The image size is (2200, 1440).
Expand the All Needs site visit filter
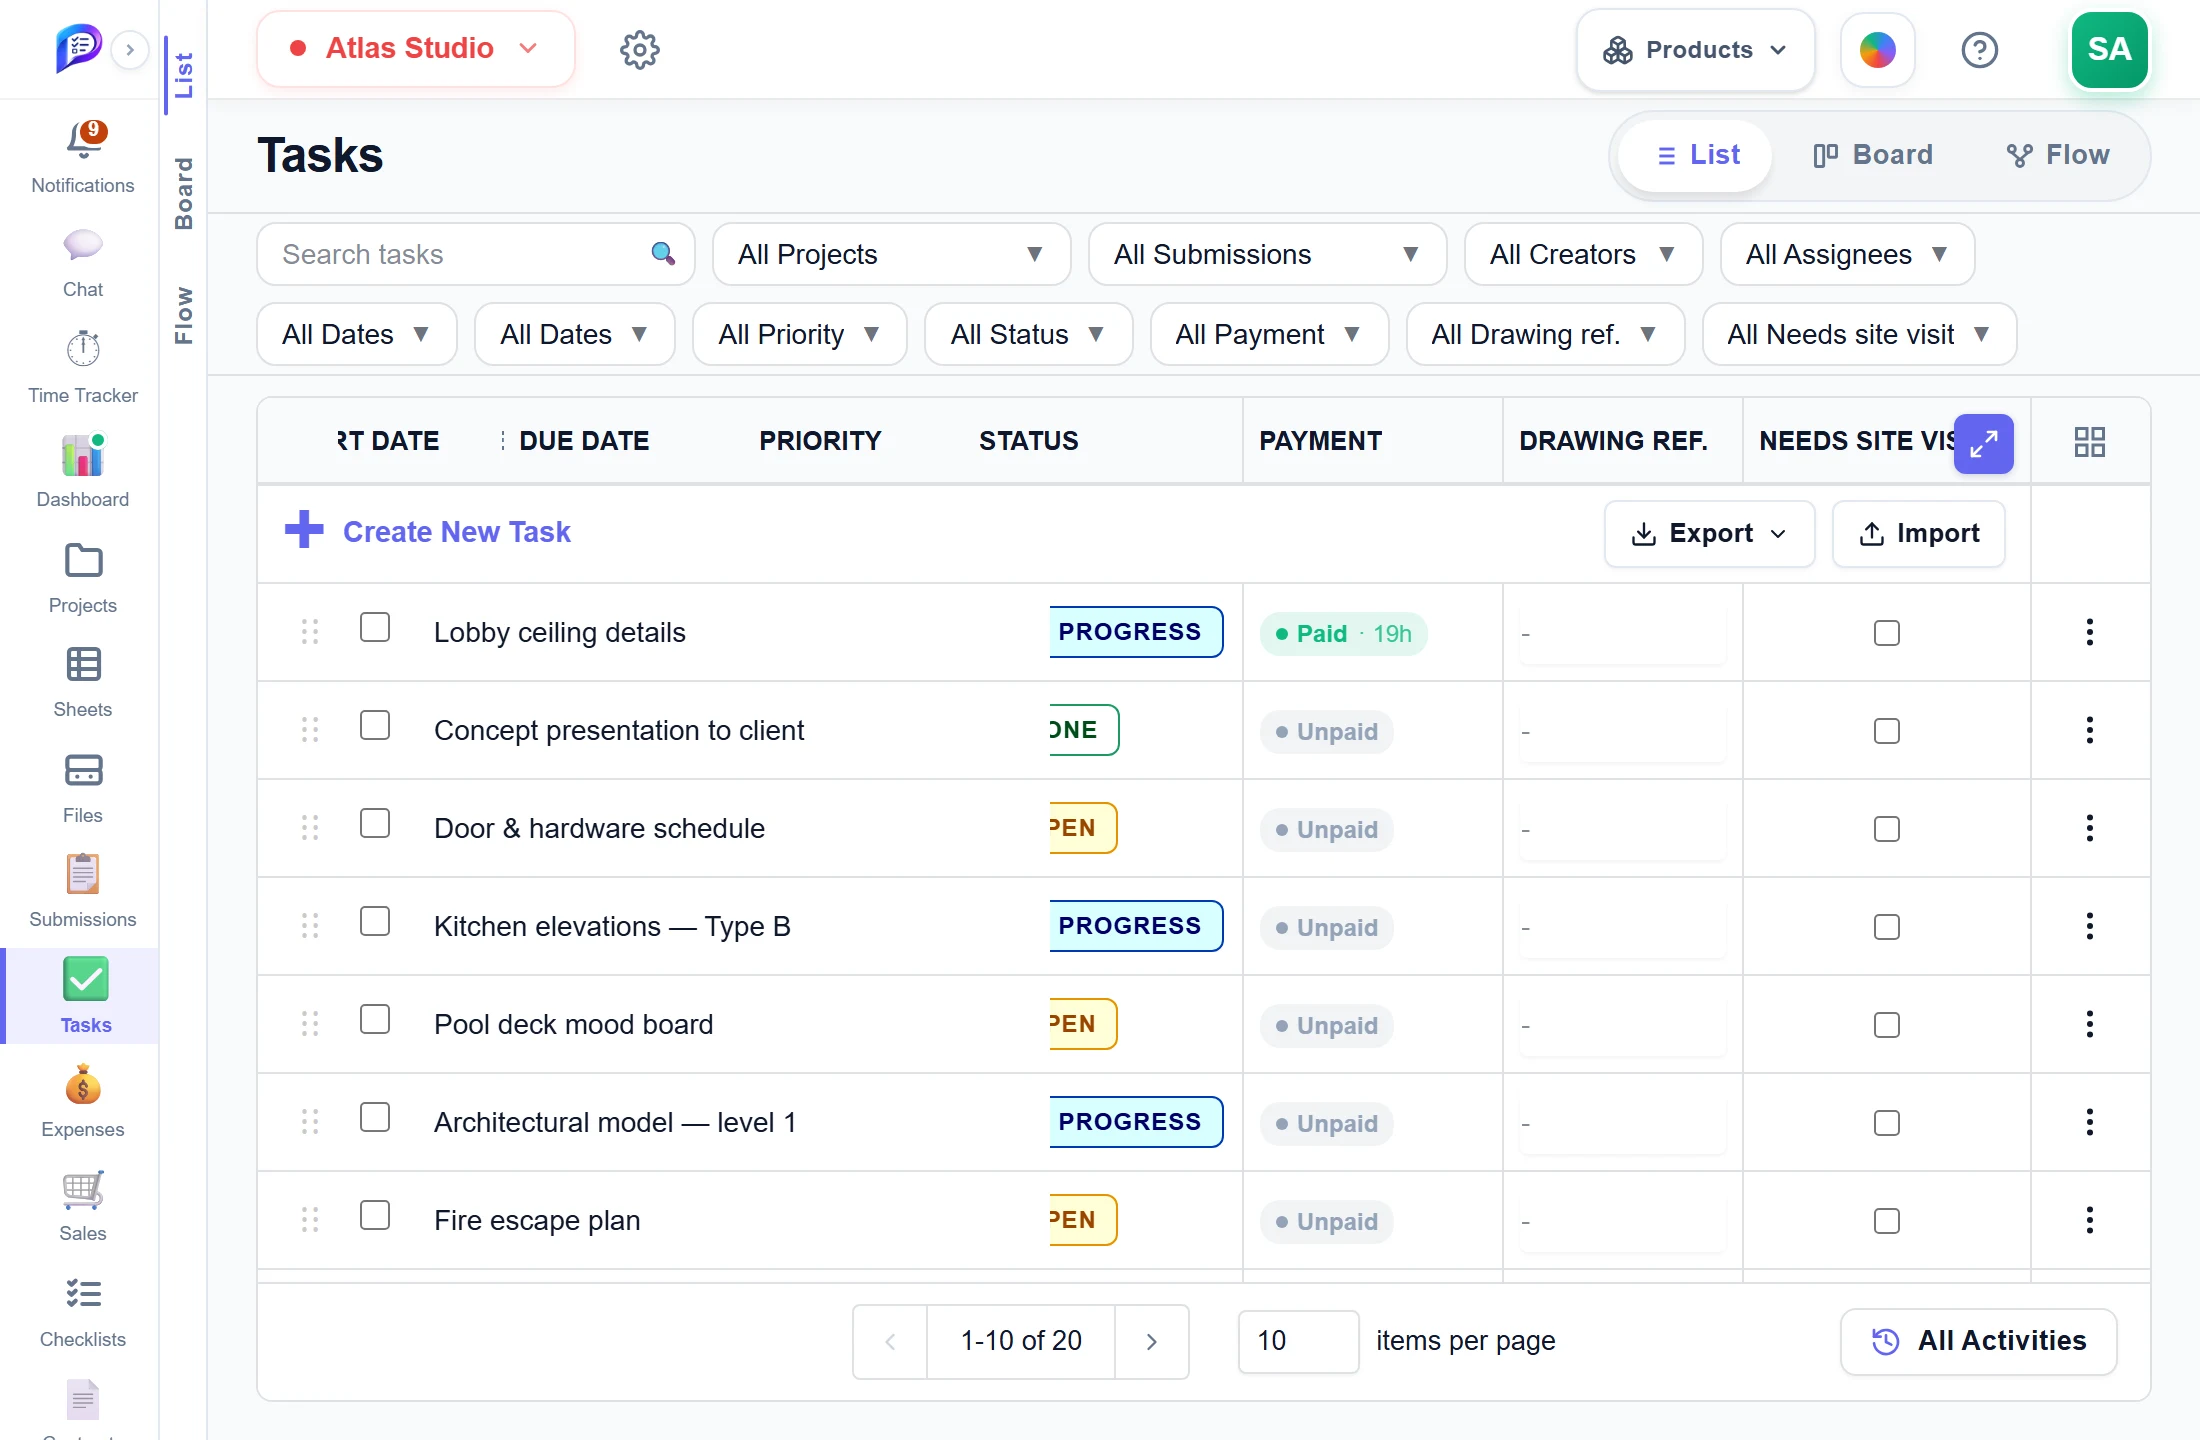[1859, 334]
